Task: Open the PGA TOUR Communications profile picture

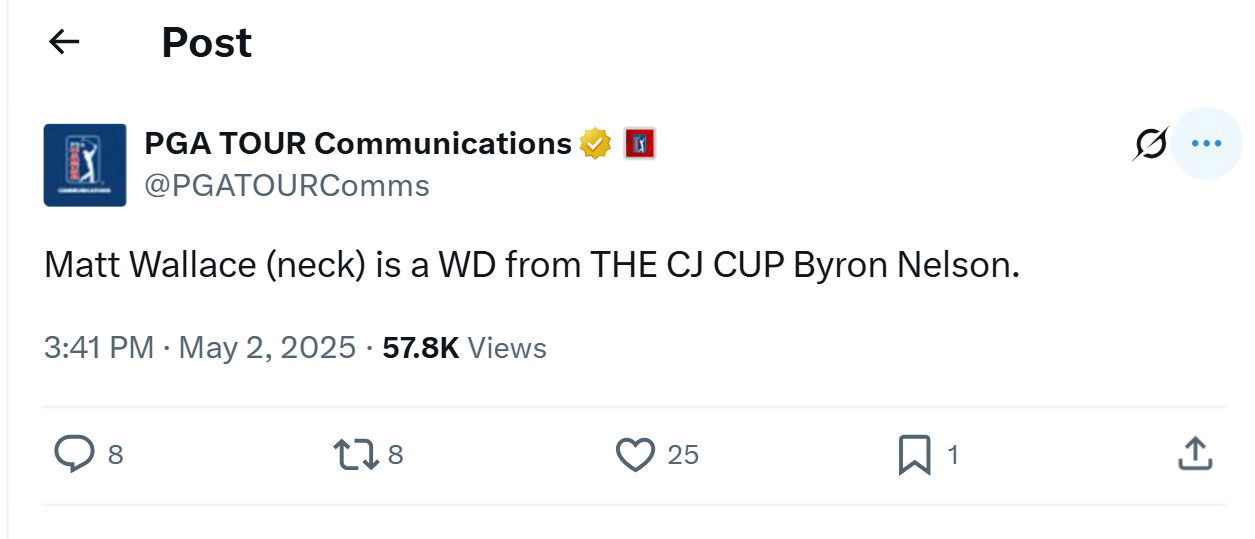Action: tap(85, 165)
